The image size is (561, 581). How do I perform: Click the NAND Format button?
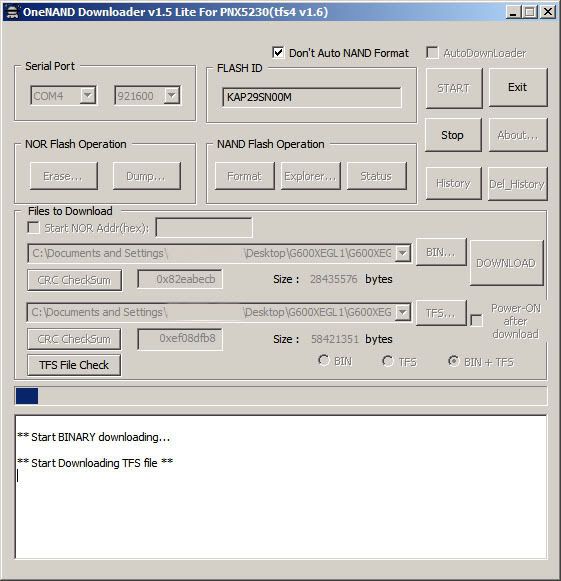click(x=245, y=176)
